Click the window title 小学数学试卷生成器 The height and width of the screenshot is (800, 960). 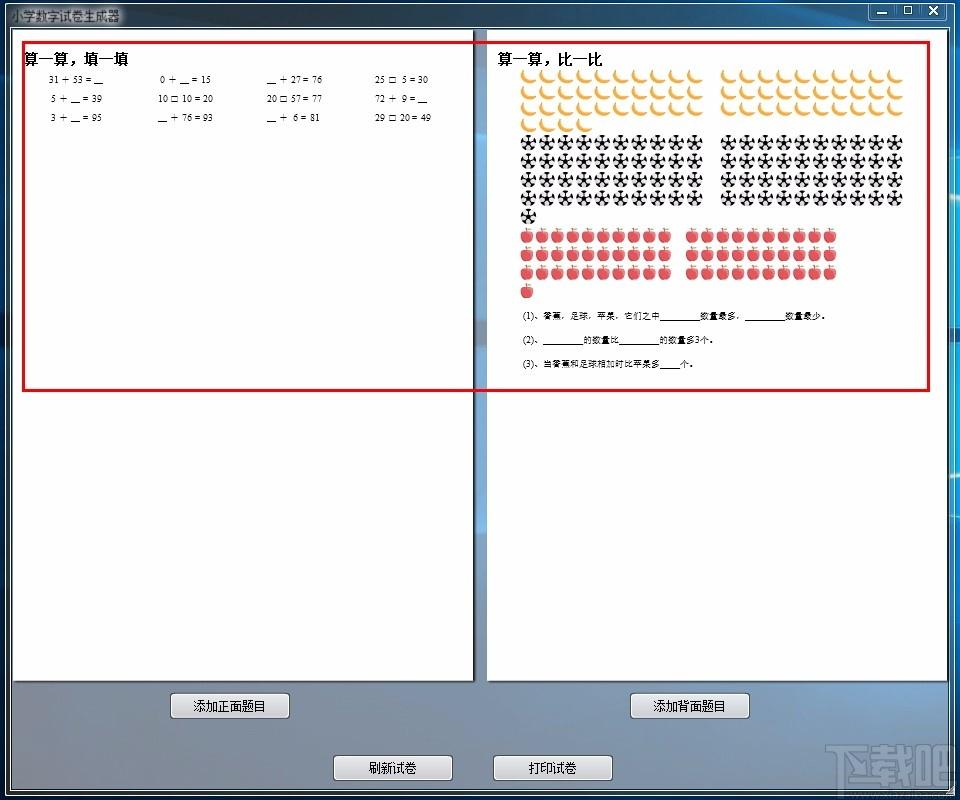coord(66,16)
